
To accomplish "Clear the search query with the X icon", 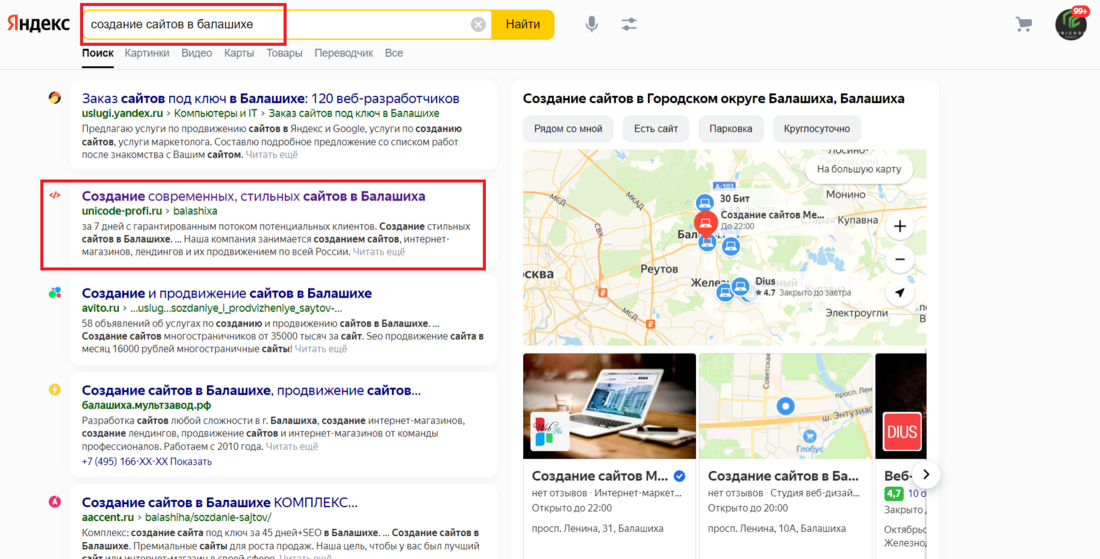I will click(478, 25).
